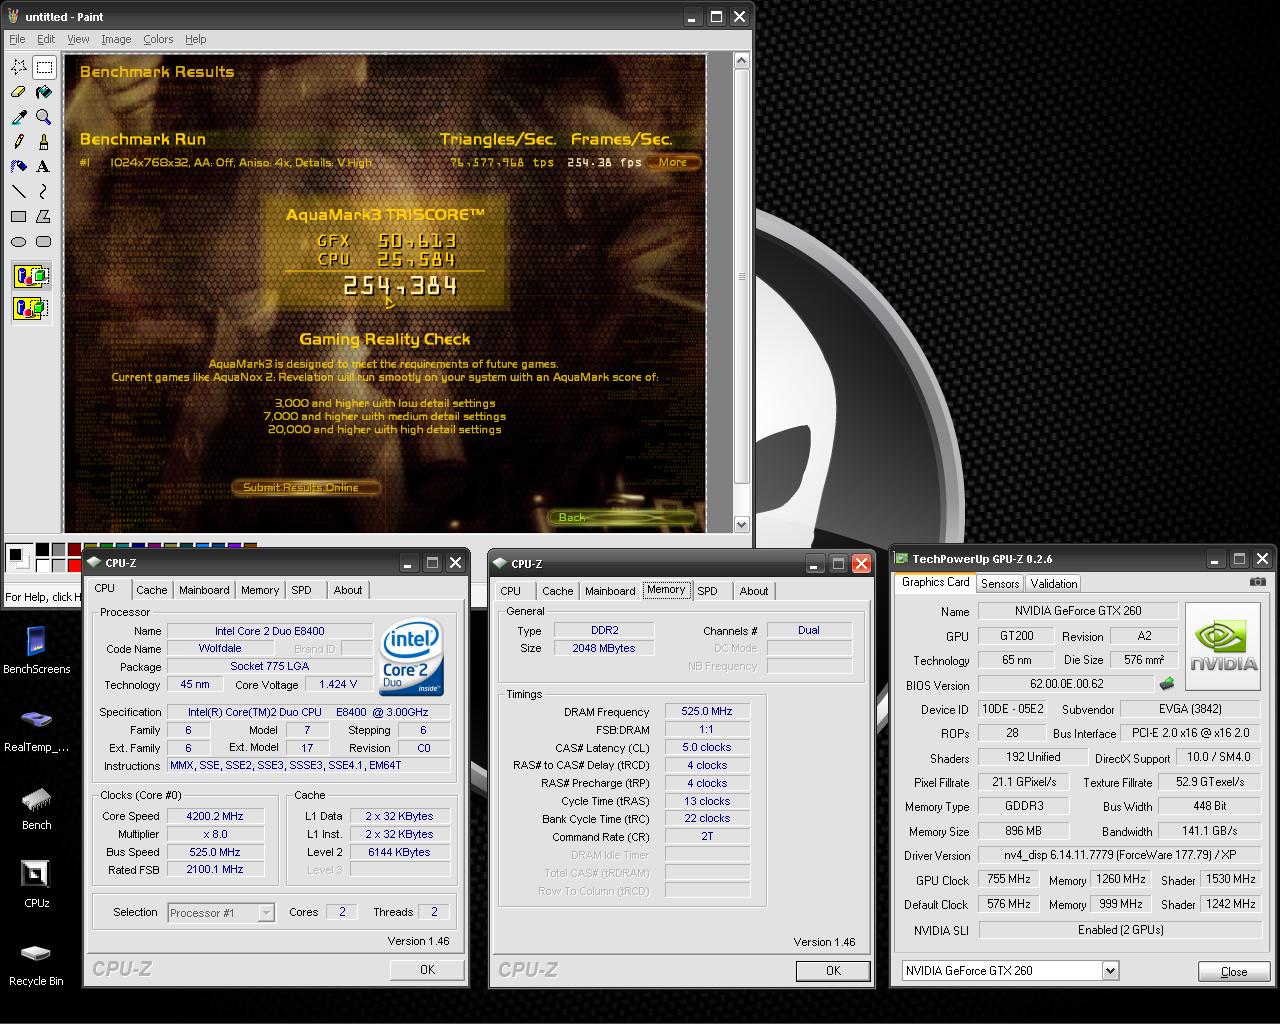Expand the NVIDIA GeForce GTX 260 dropdown
Viewport: 1280px width, 1024px height.
pos(1110,970)
